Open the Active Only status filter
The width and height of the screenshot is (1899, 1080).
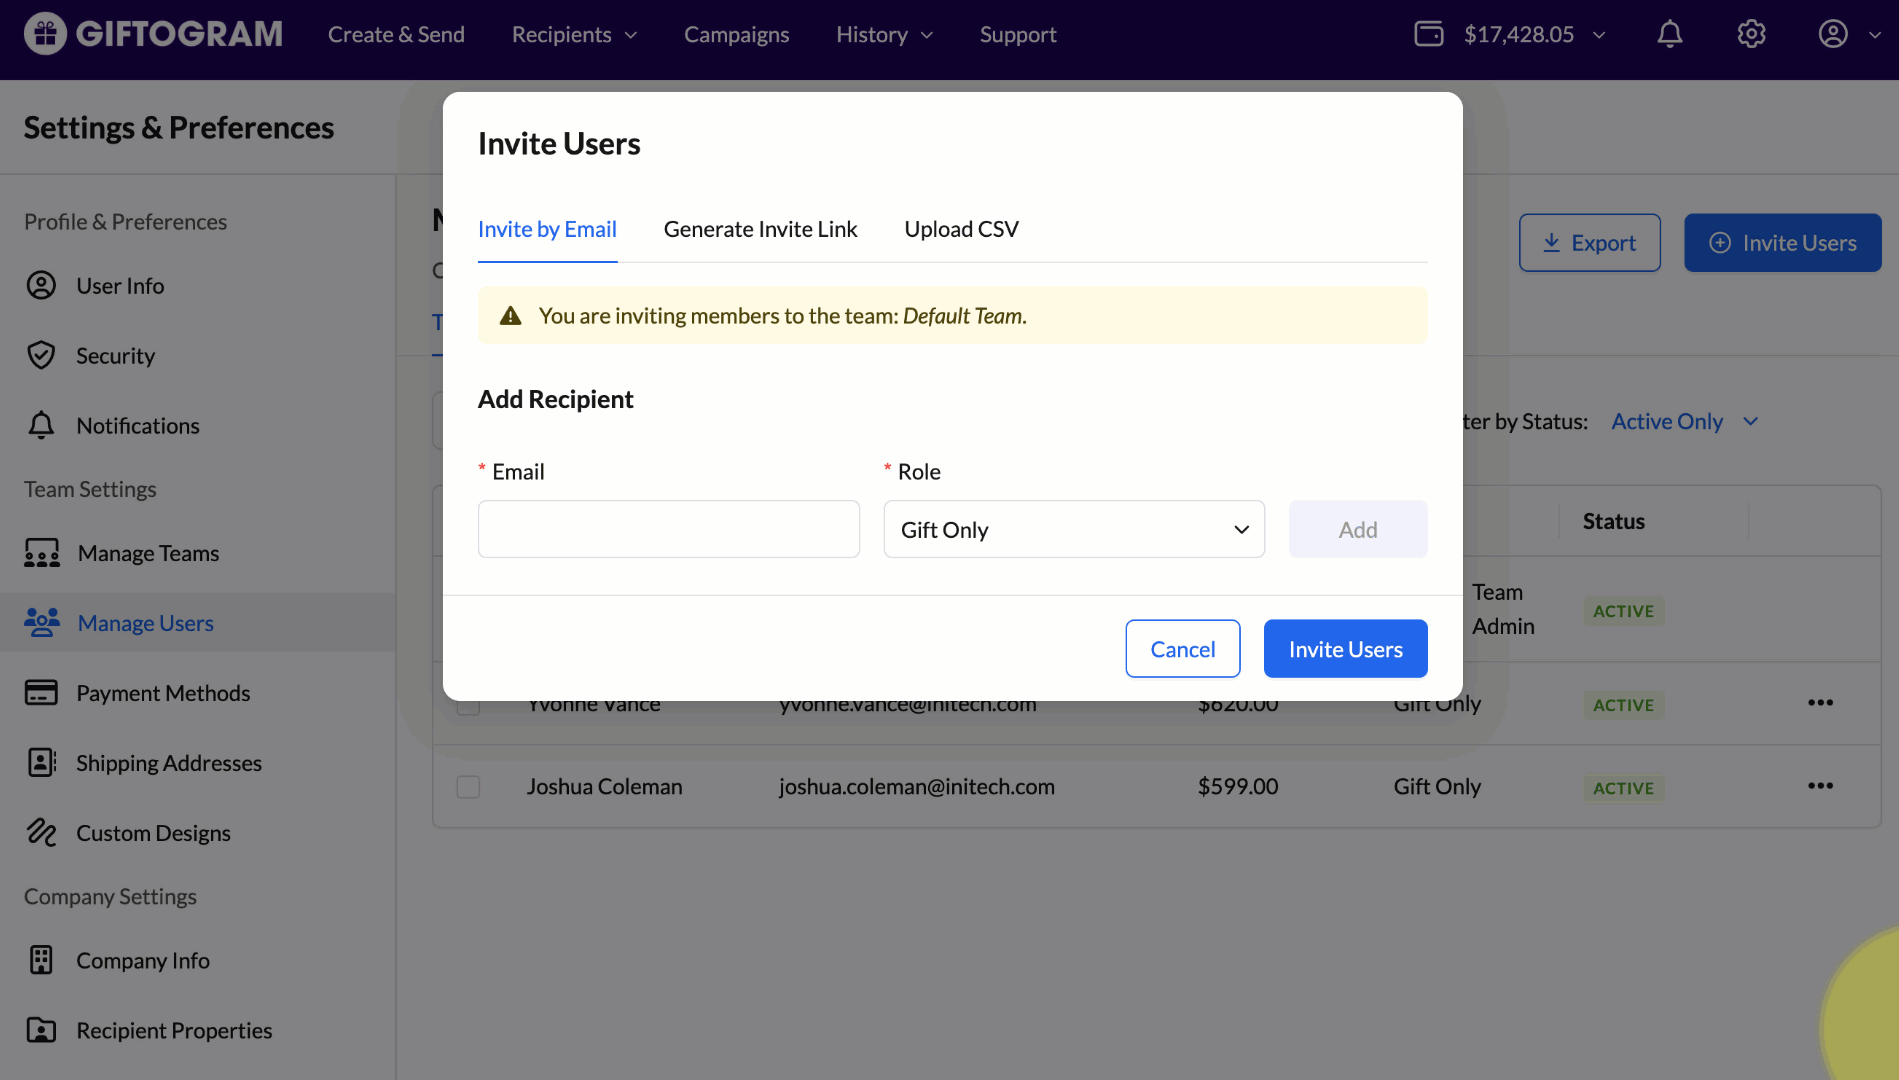(x=1684, y=422)
